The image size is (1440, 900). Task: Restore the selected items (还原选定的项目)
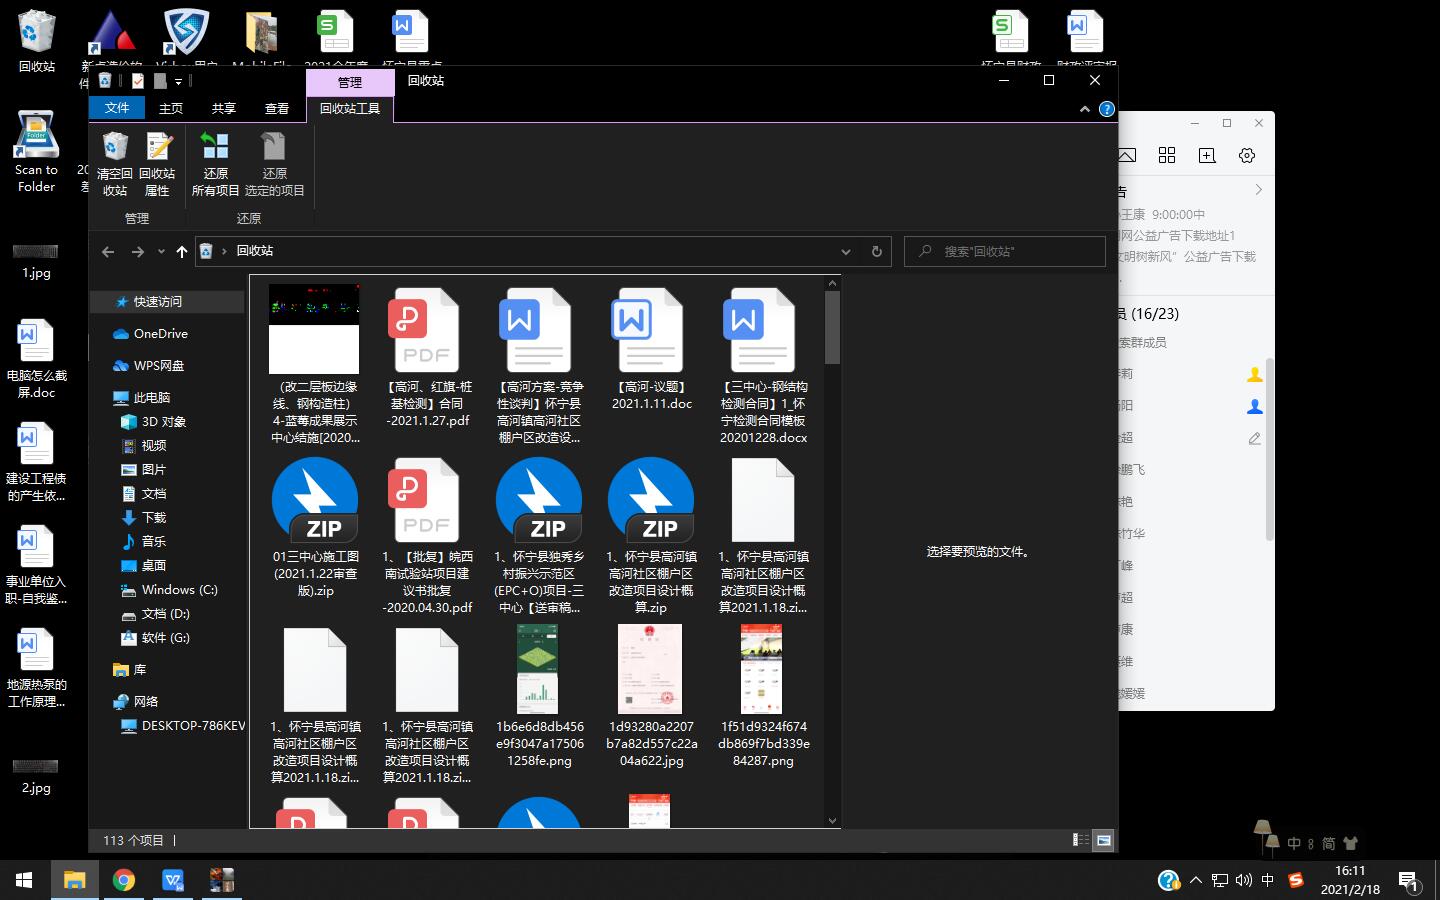(x=275, y=165)
